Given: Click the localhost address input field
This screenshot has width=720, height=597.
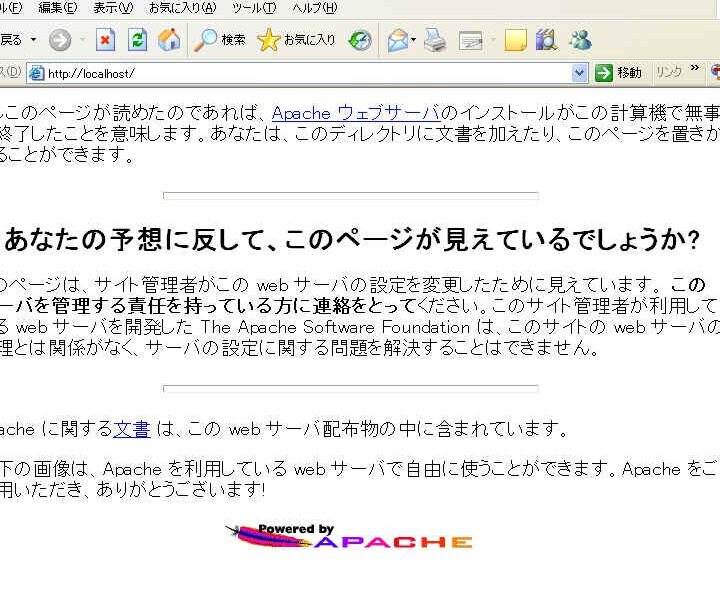Looking at the screenshot, I should click(x=300, y=73).
